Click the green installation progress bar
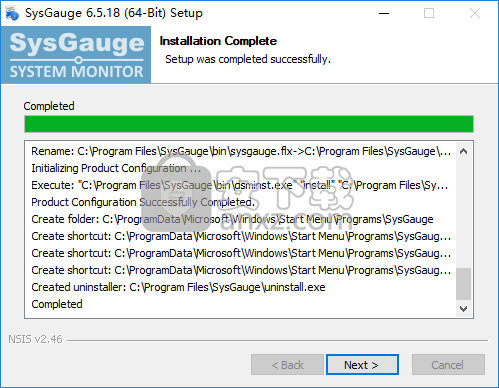The image size is (499, 388). [x=249, y=124]
